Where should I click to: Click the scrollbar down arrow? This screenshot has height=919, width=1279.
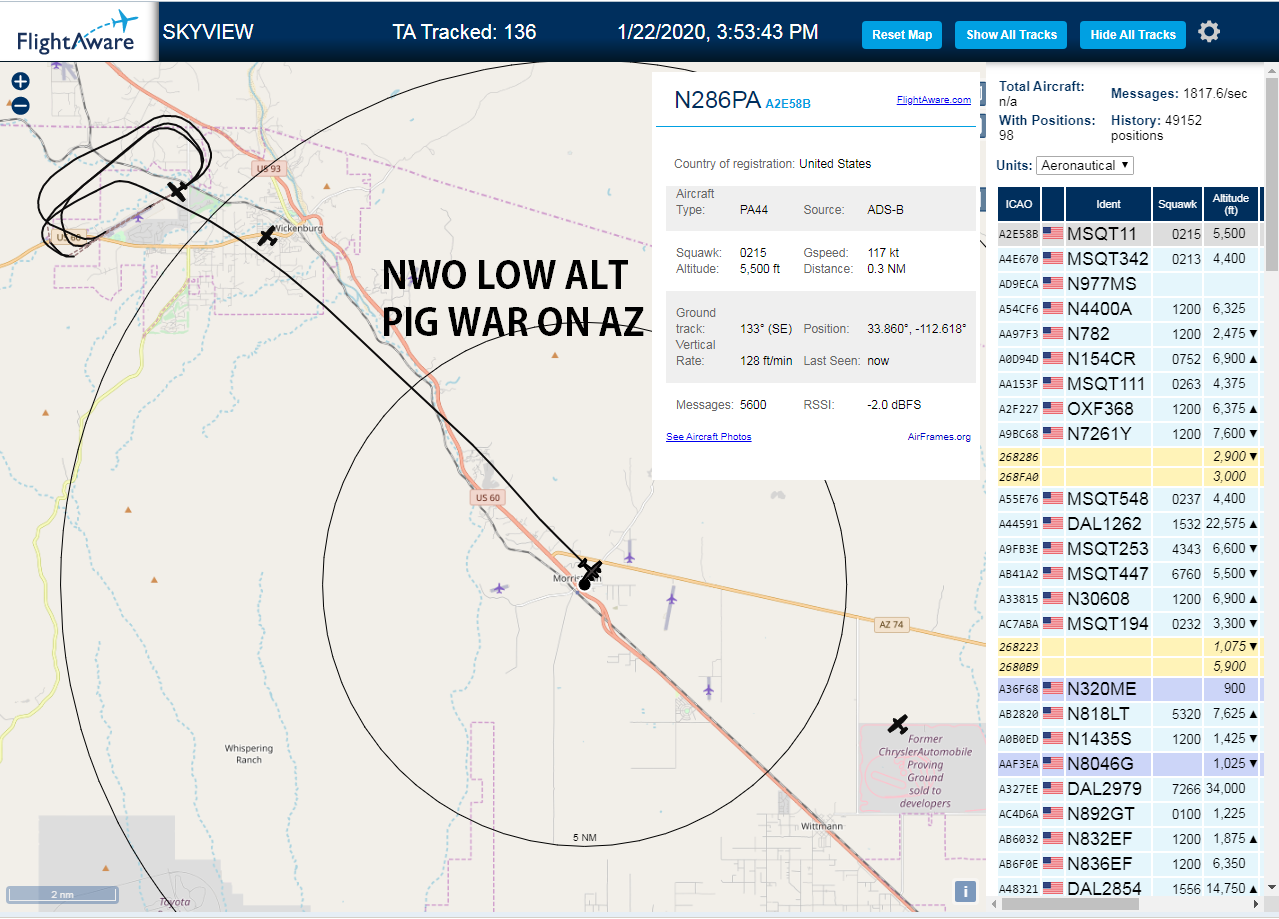click(1272, 887)
